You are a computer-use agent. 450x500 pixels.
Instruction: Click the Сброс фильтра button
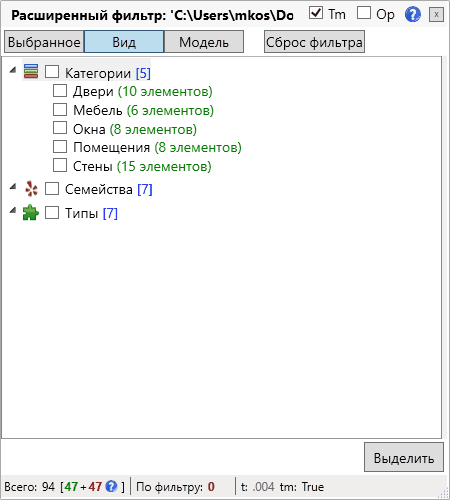tap(314, 42)
